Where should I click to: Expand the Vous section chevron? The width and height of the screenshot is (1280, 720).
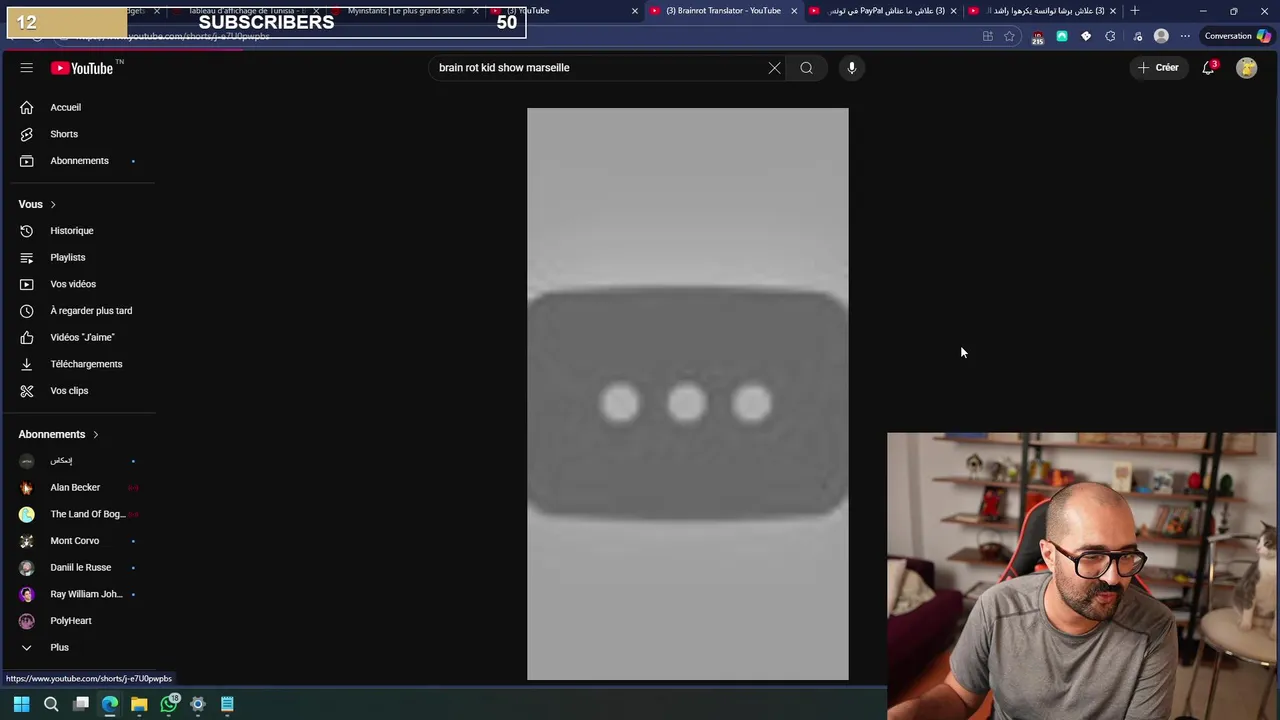[x=53, y=204]
